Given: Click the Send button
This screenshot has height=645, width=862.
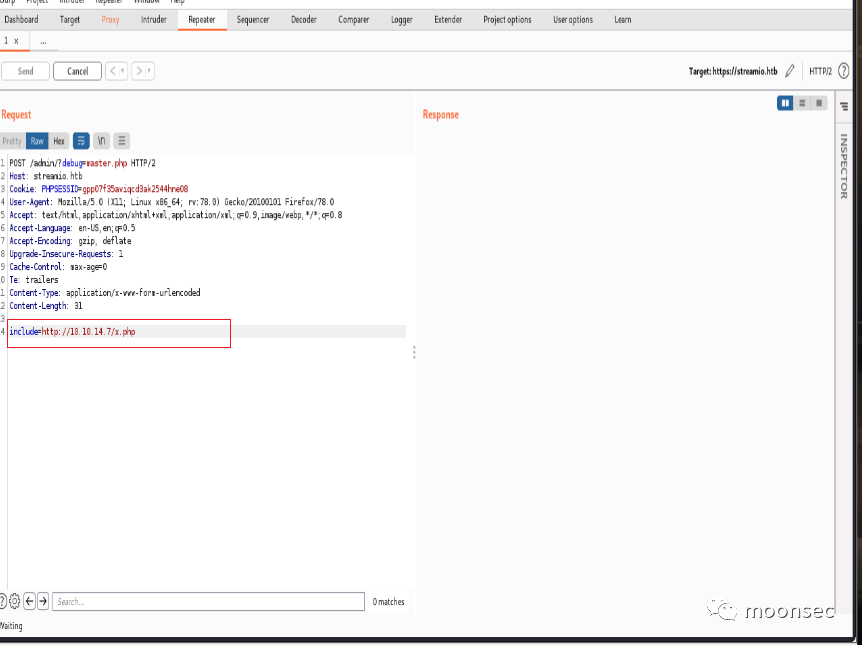Looking at the screenshot, I should pyautogui.click(x=25, y=71).
